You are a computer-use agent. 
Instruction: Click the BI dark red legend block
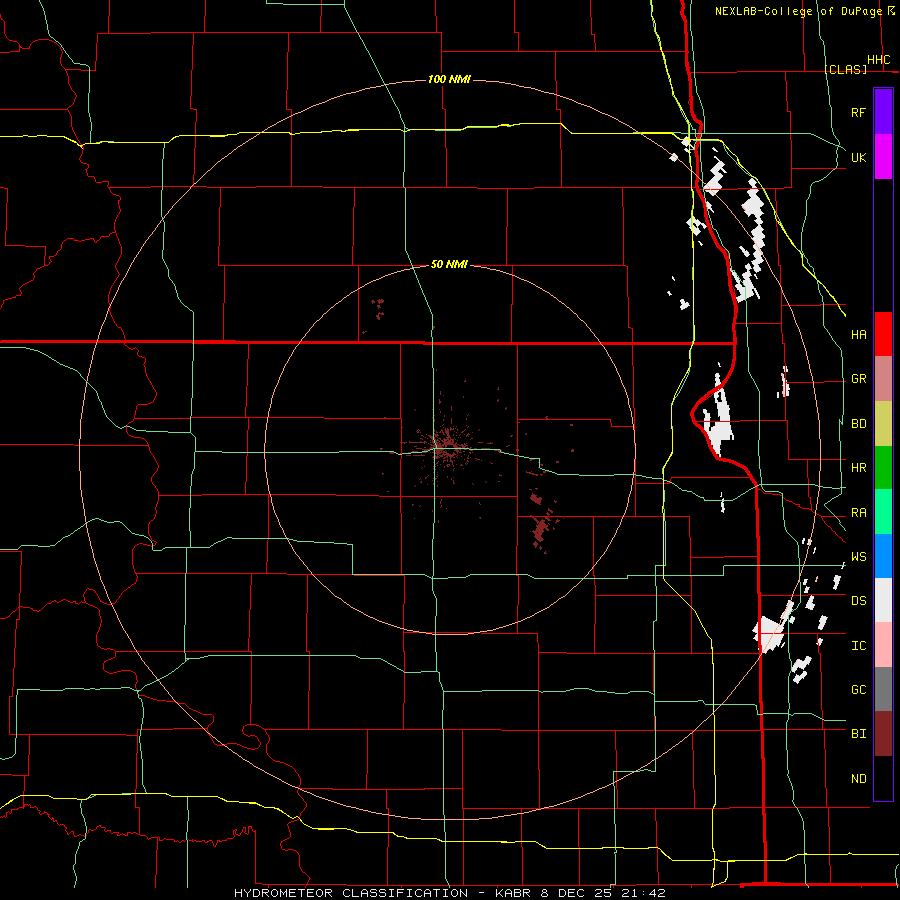pos(883,734)
